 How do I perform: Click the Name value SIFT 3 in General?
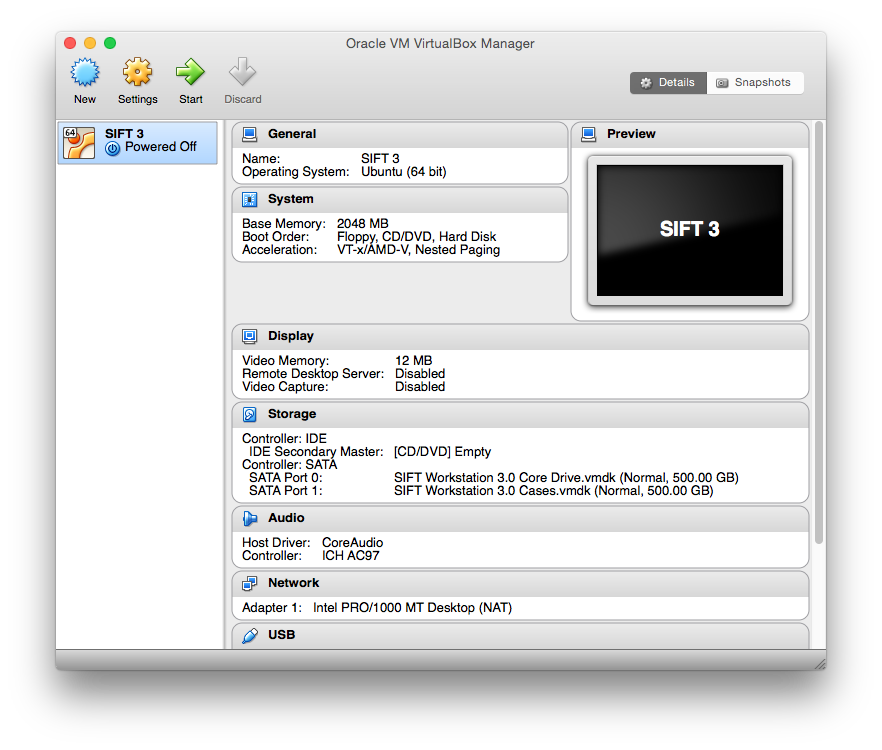pyautogui.click(x=380, y=159)
